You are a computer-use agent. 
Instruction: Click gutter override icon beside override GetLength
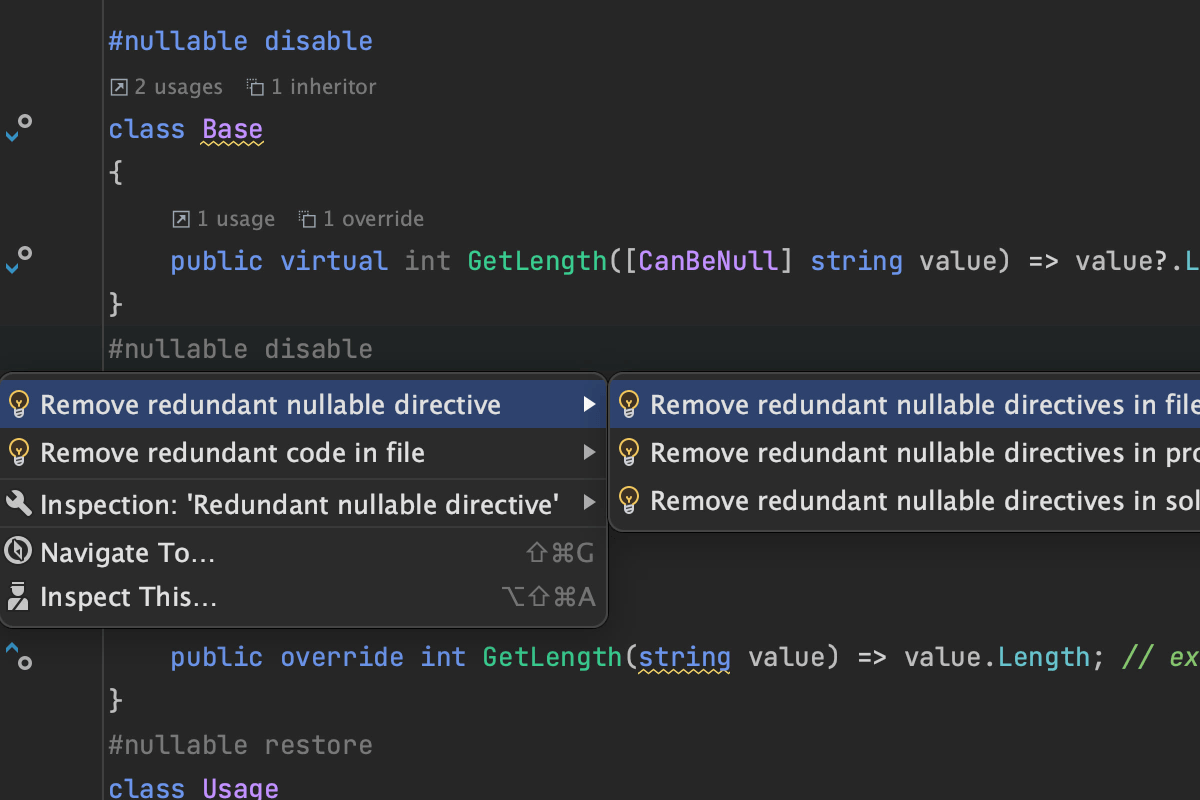tap(18, 656)
